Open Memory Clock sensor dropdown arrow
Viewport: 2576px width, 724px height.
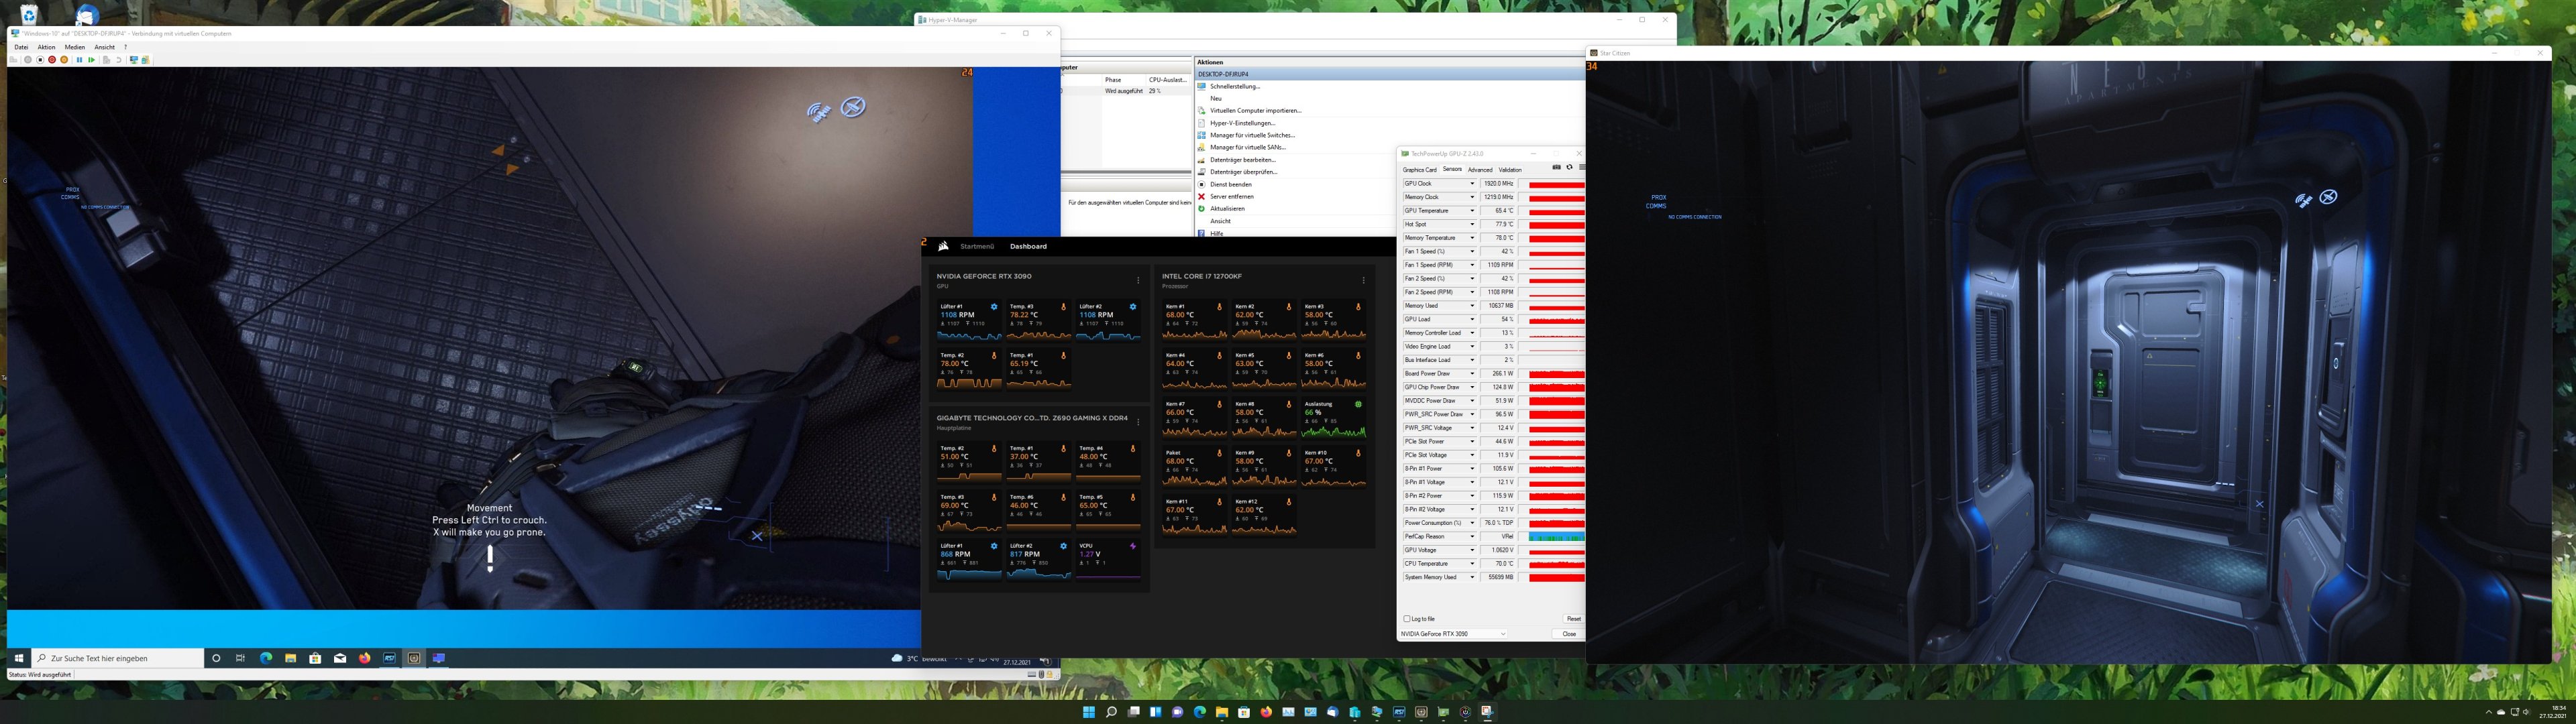click(x=1471, y=197)
